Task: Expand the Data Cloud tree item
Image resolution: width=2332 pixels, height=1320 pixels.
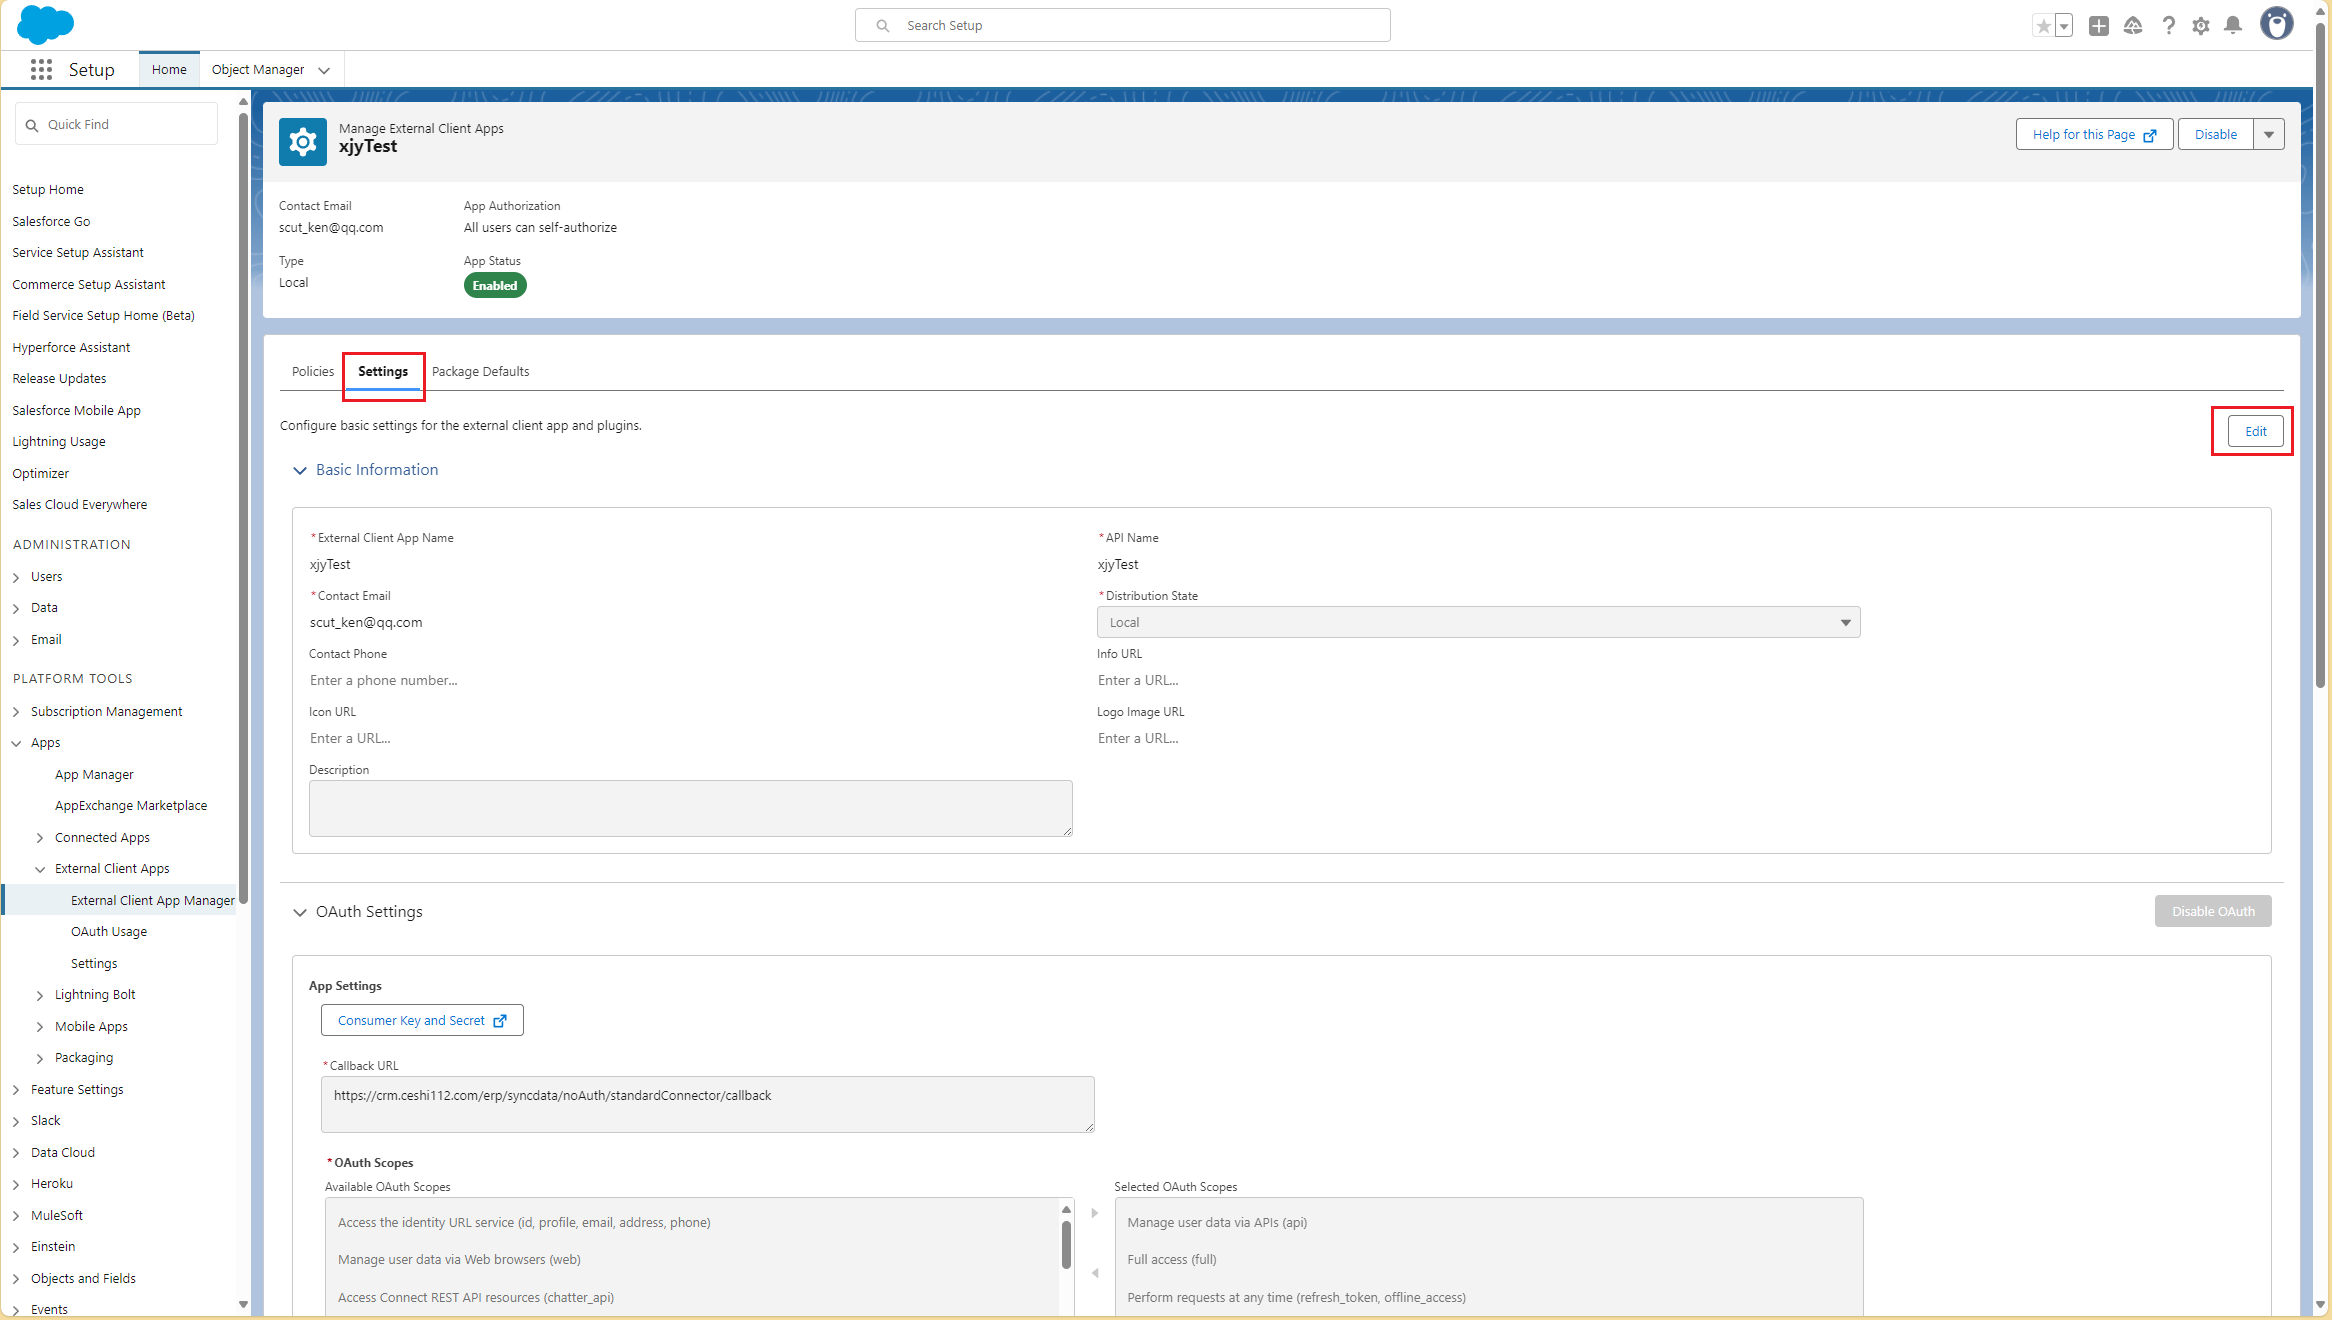Action: click(x=16, y=1153)
